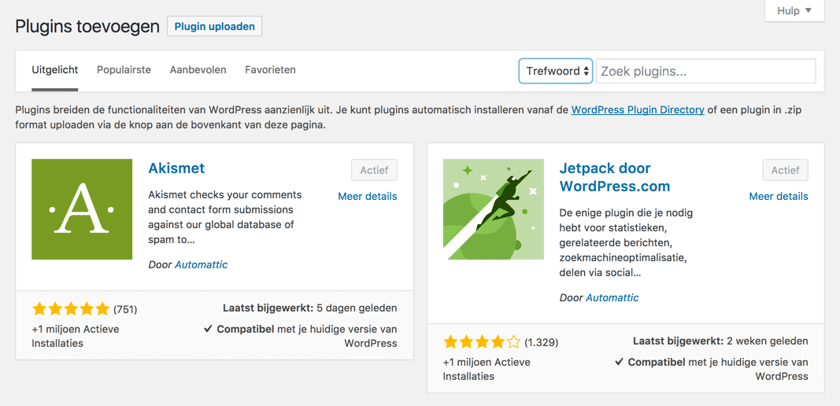
Task: Click the Jetpack four-star rating
Action: click(x=482, y=342)
